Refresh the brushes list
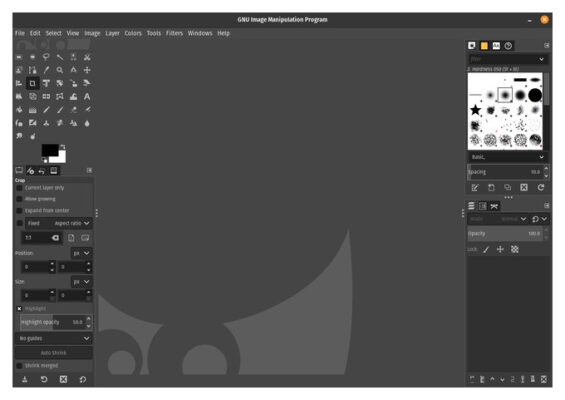The width and height of the screenshot is (565, 400). click(540, 187)
